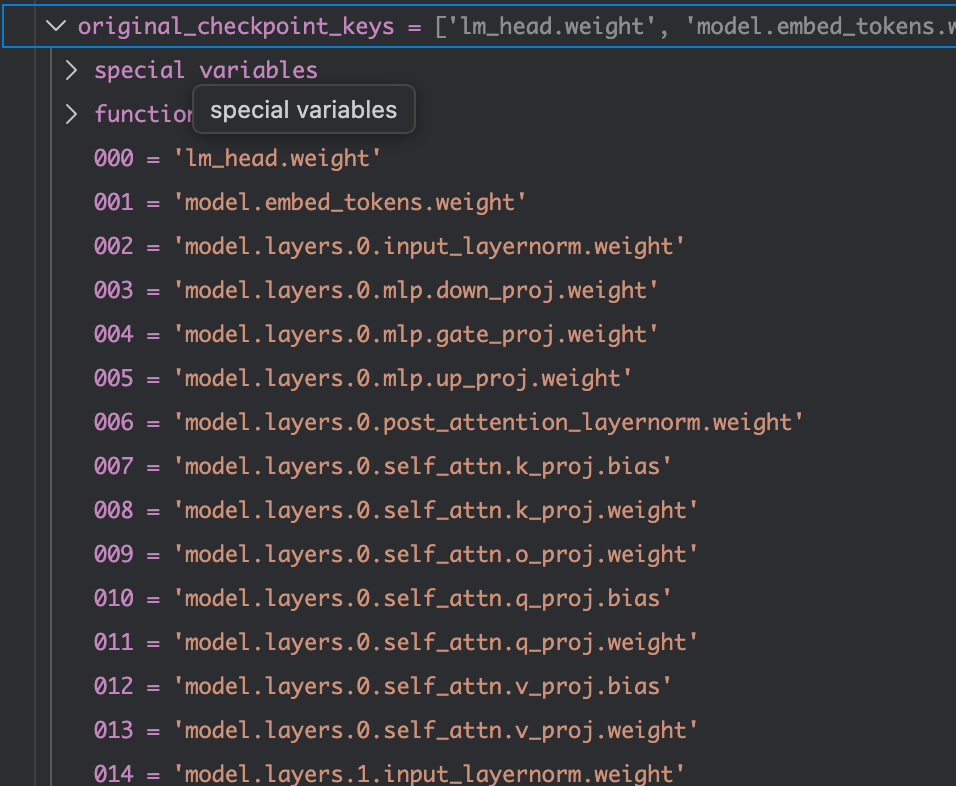This screenshot has height=786, width=956.
Task: Select item 005 mlp.up_proj.weight
Action: (x=363, y=378)
